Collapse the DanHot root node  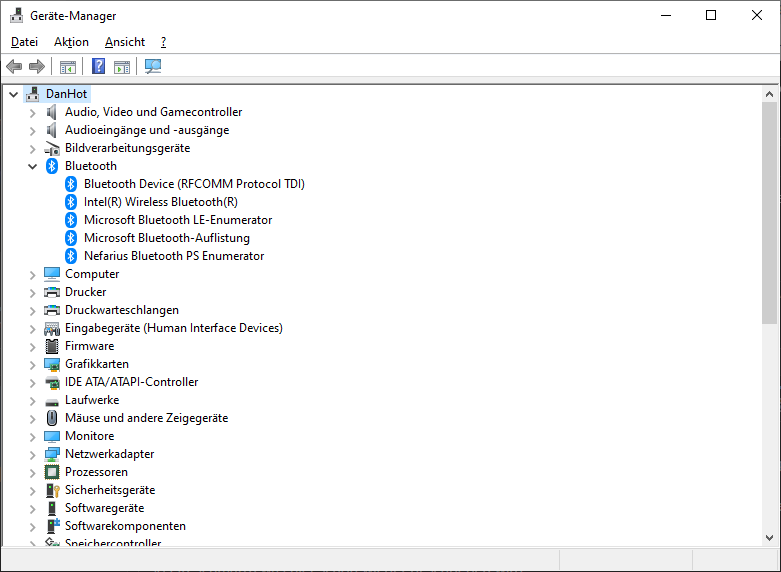tap(14, 94)
